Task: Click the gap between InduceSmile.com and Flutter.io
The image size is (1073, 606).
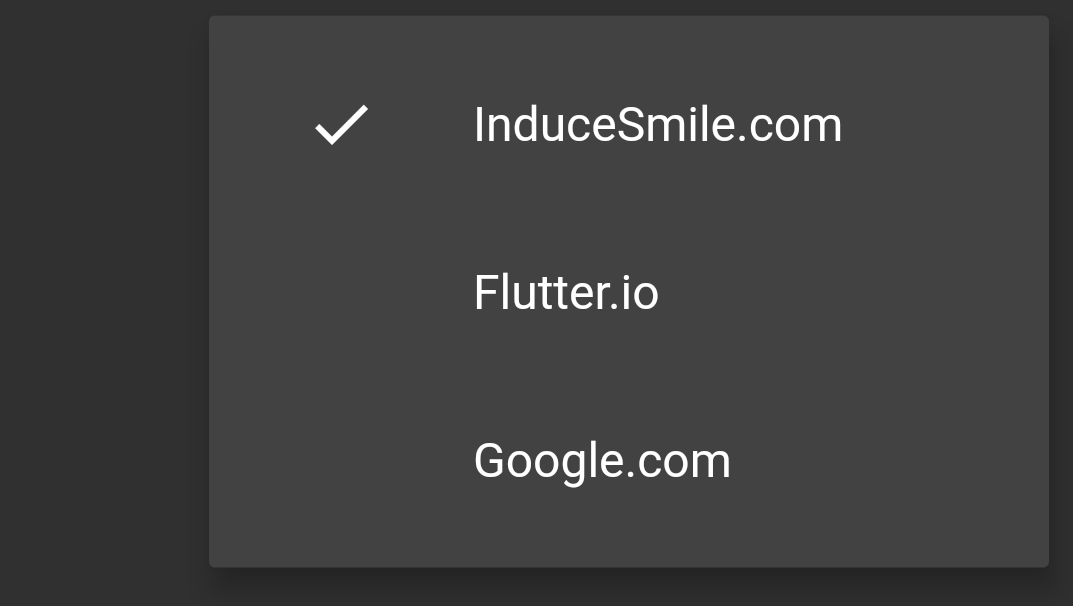Action: pyautogui.click(x=628, y=208)
